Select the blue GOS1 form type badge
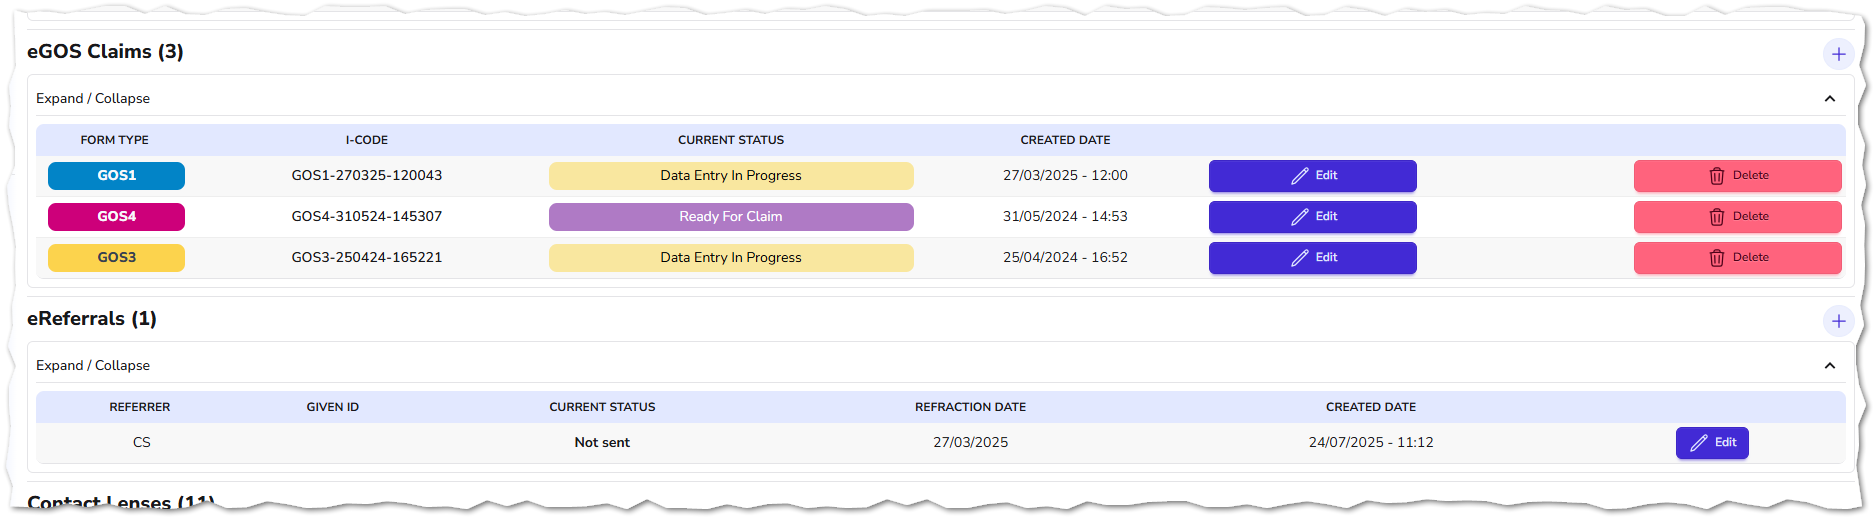1876x519 pixels. (x=116, y=176)
